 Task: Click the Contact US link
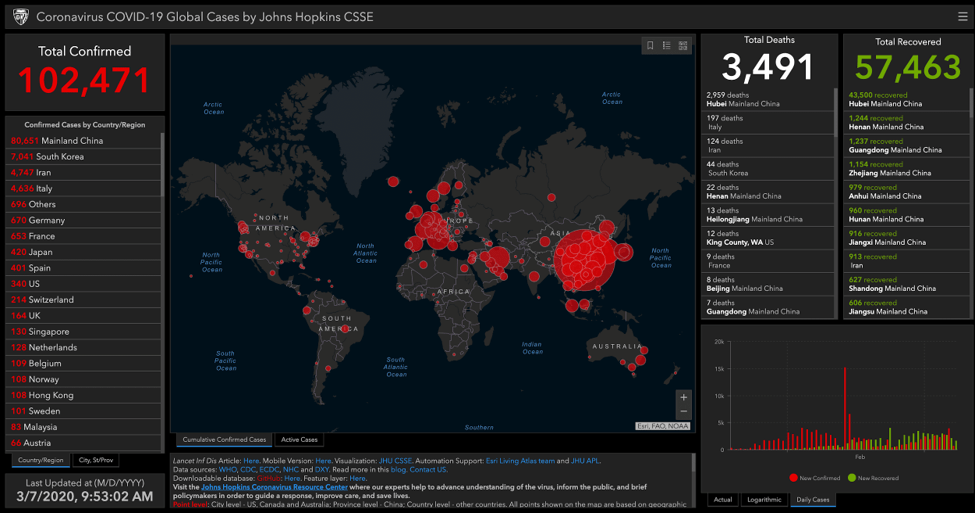(x=427, y=469)
